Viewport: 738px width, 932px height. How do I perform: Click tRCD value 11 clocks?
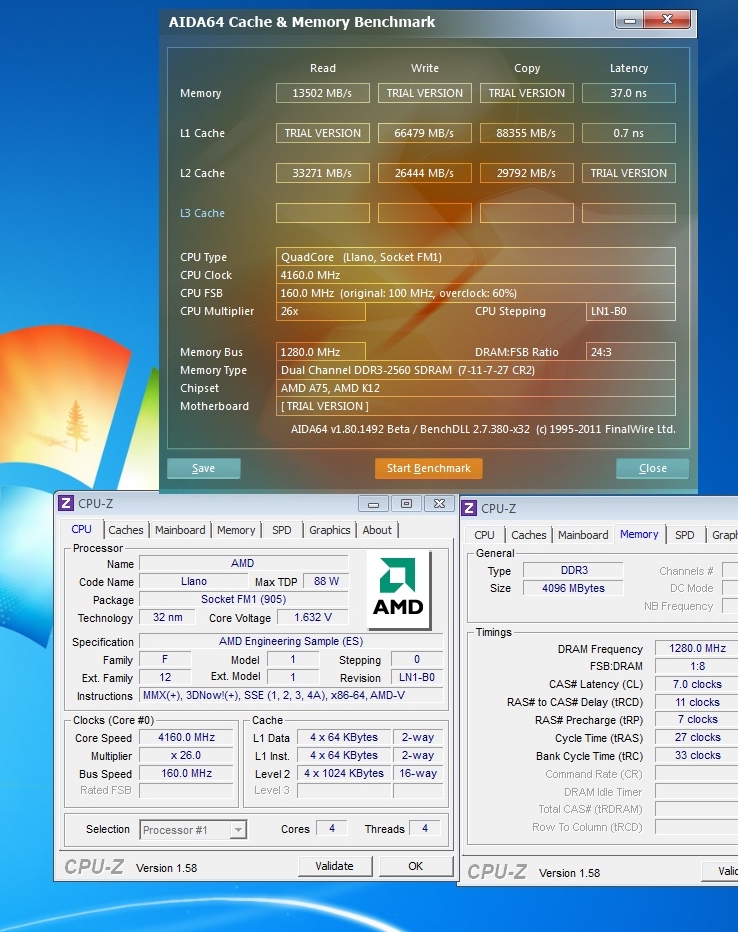click(697, 702)
